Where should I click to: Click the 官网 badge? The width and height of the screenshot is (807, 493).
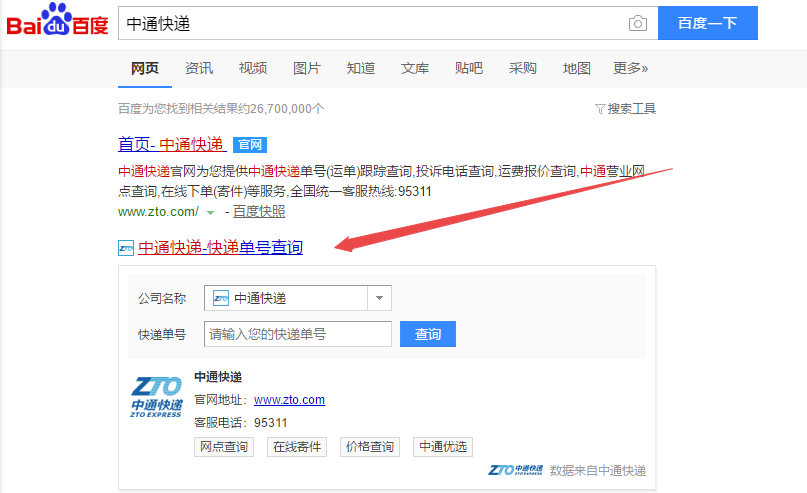[250, 145]
